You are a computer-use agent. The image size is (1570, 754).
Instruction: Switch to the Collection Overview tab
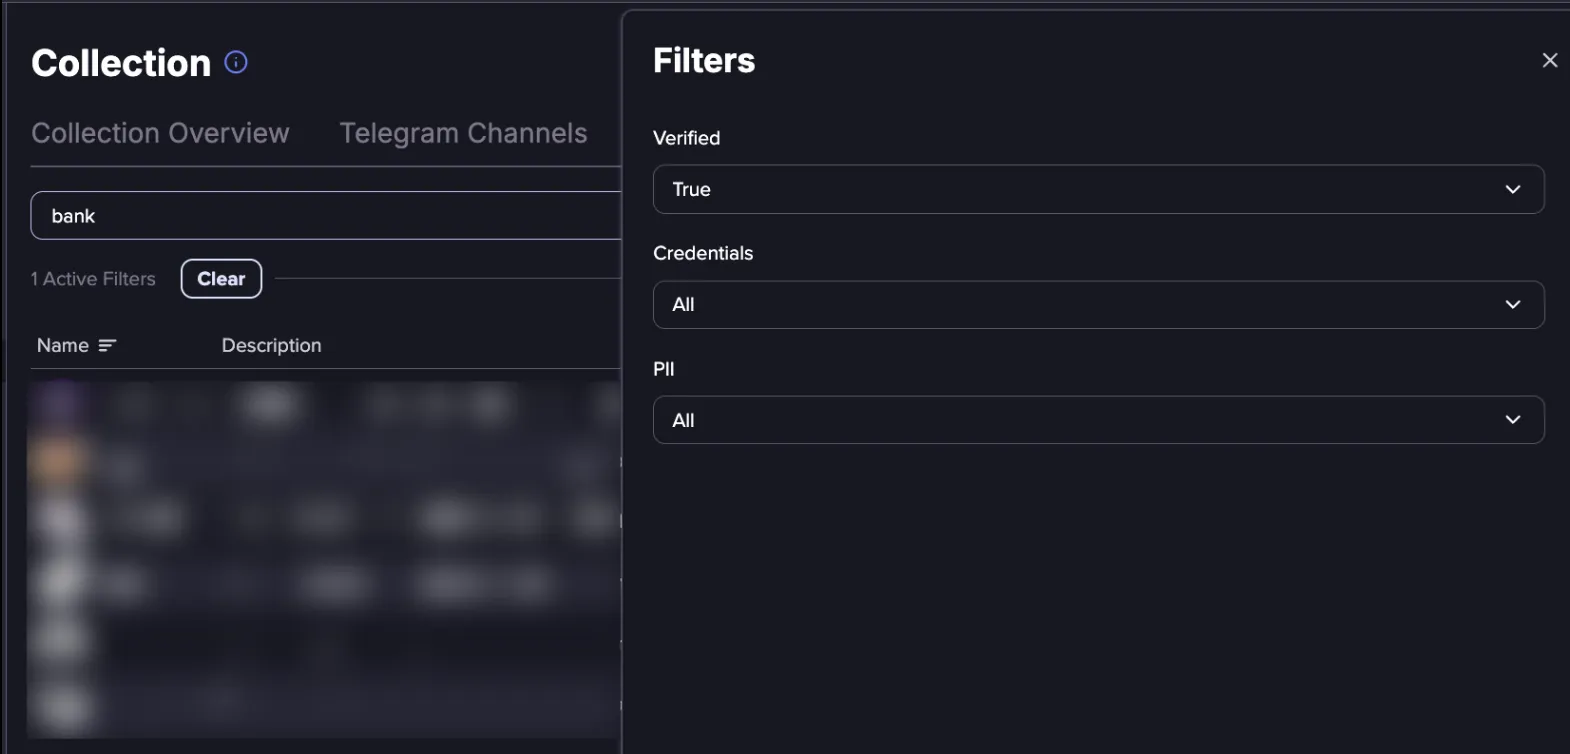click(160, 133)
